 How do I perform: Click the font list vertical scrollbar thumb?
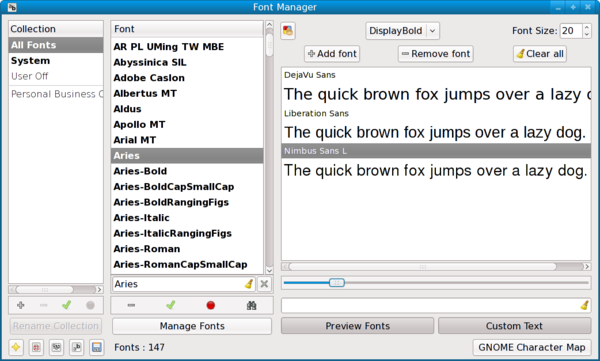tap(269, 45)
